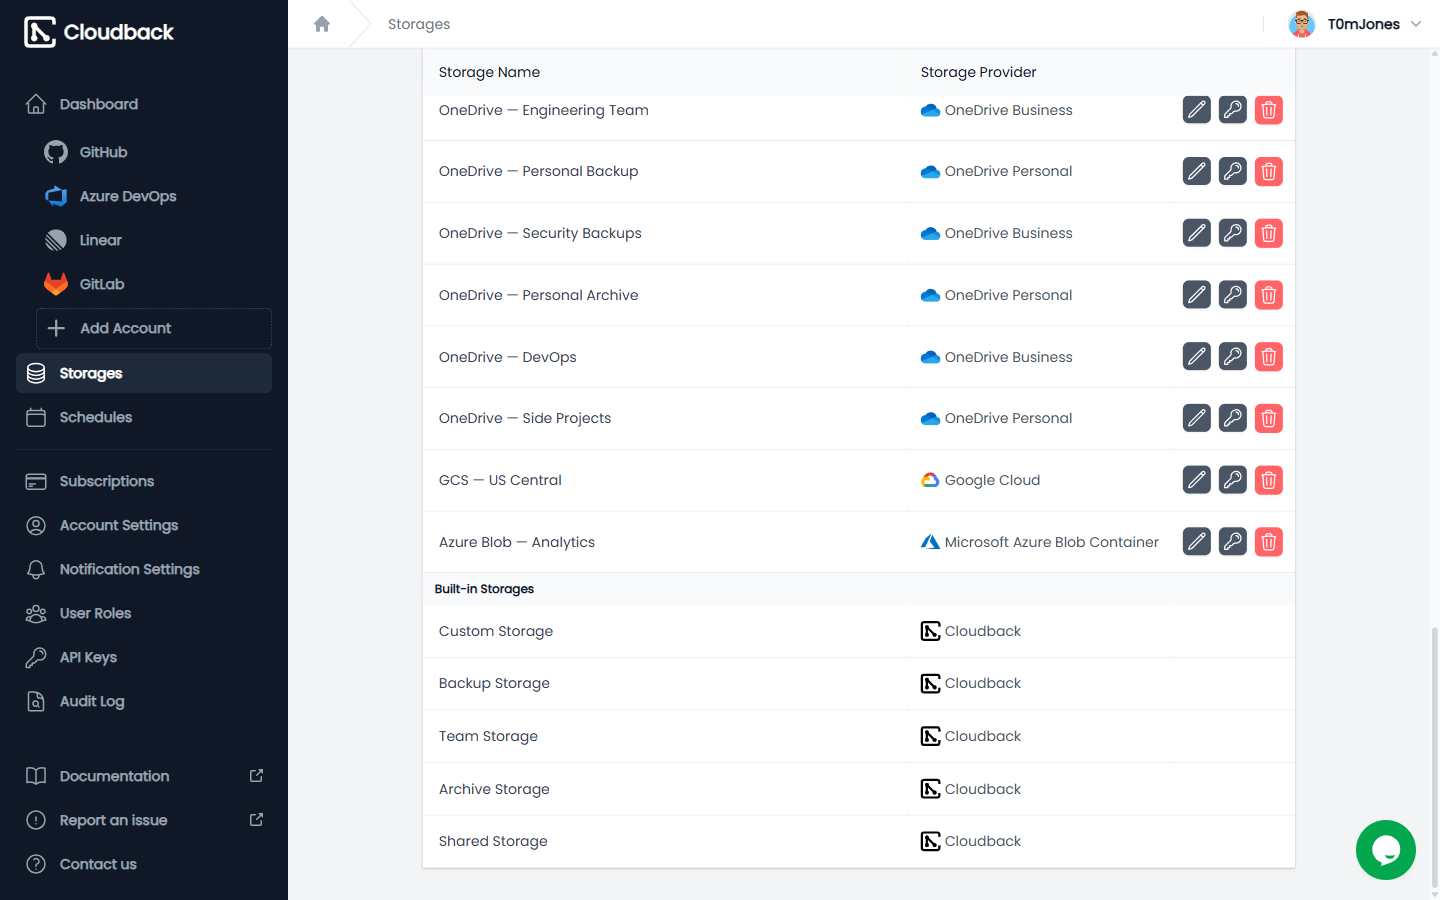This screenshot has height=900, width=1440.
Task: Open Account Settings
Action: (144, 525)
